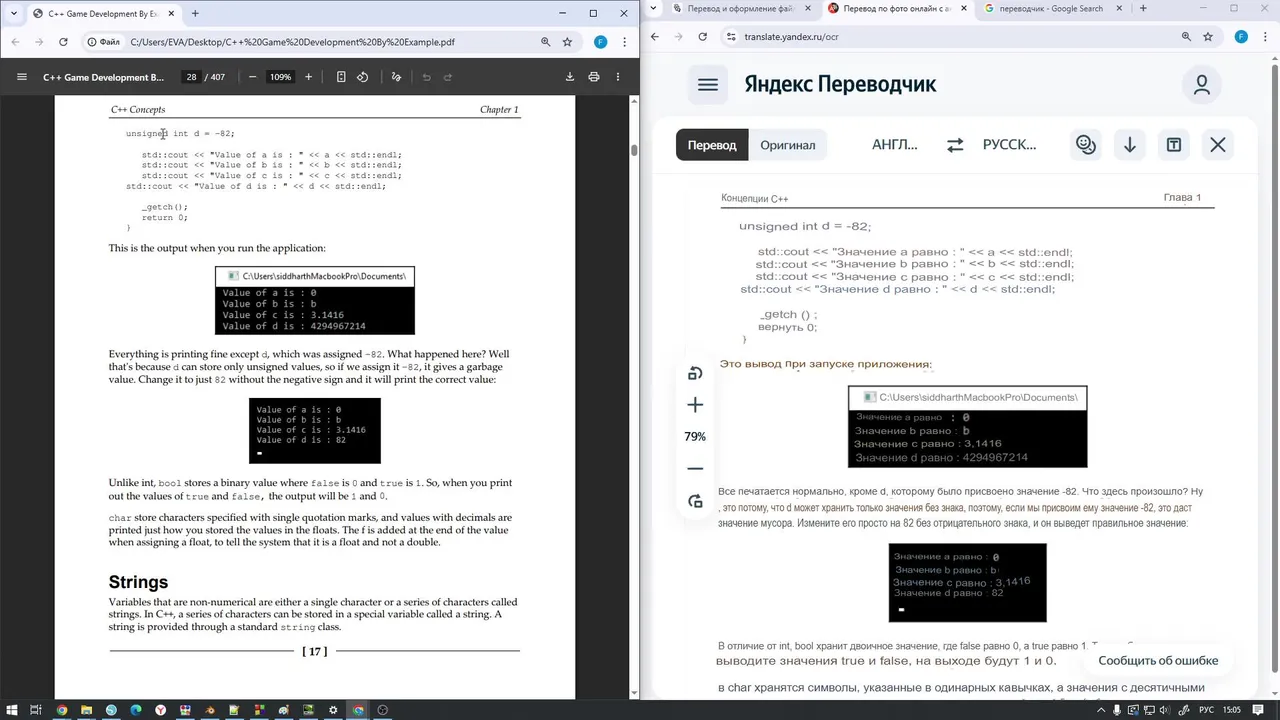Open tab search dropdown in PDF window
Viewport: 1280px width, 720px height.
click(x=13, y=13)
